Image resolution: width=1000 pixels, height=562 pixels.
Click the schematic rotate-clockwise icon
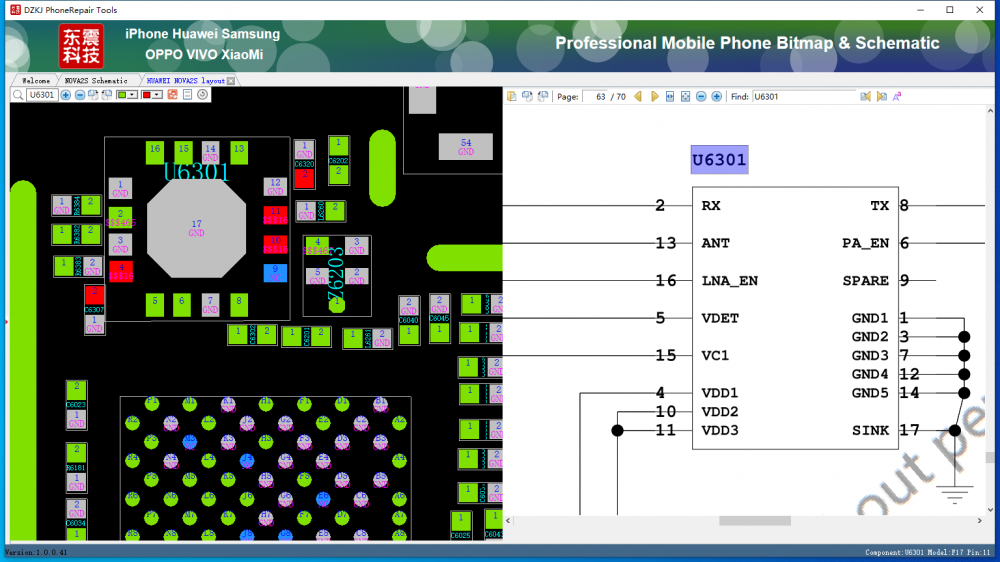527,96
